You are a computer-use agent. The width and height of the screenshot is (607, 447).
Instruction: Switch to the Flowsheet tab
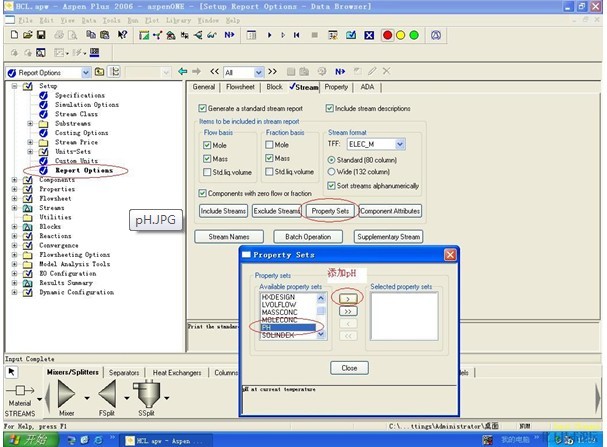pyautogui.click(x=240, y=87)
